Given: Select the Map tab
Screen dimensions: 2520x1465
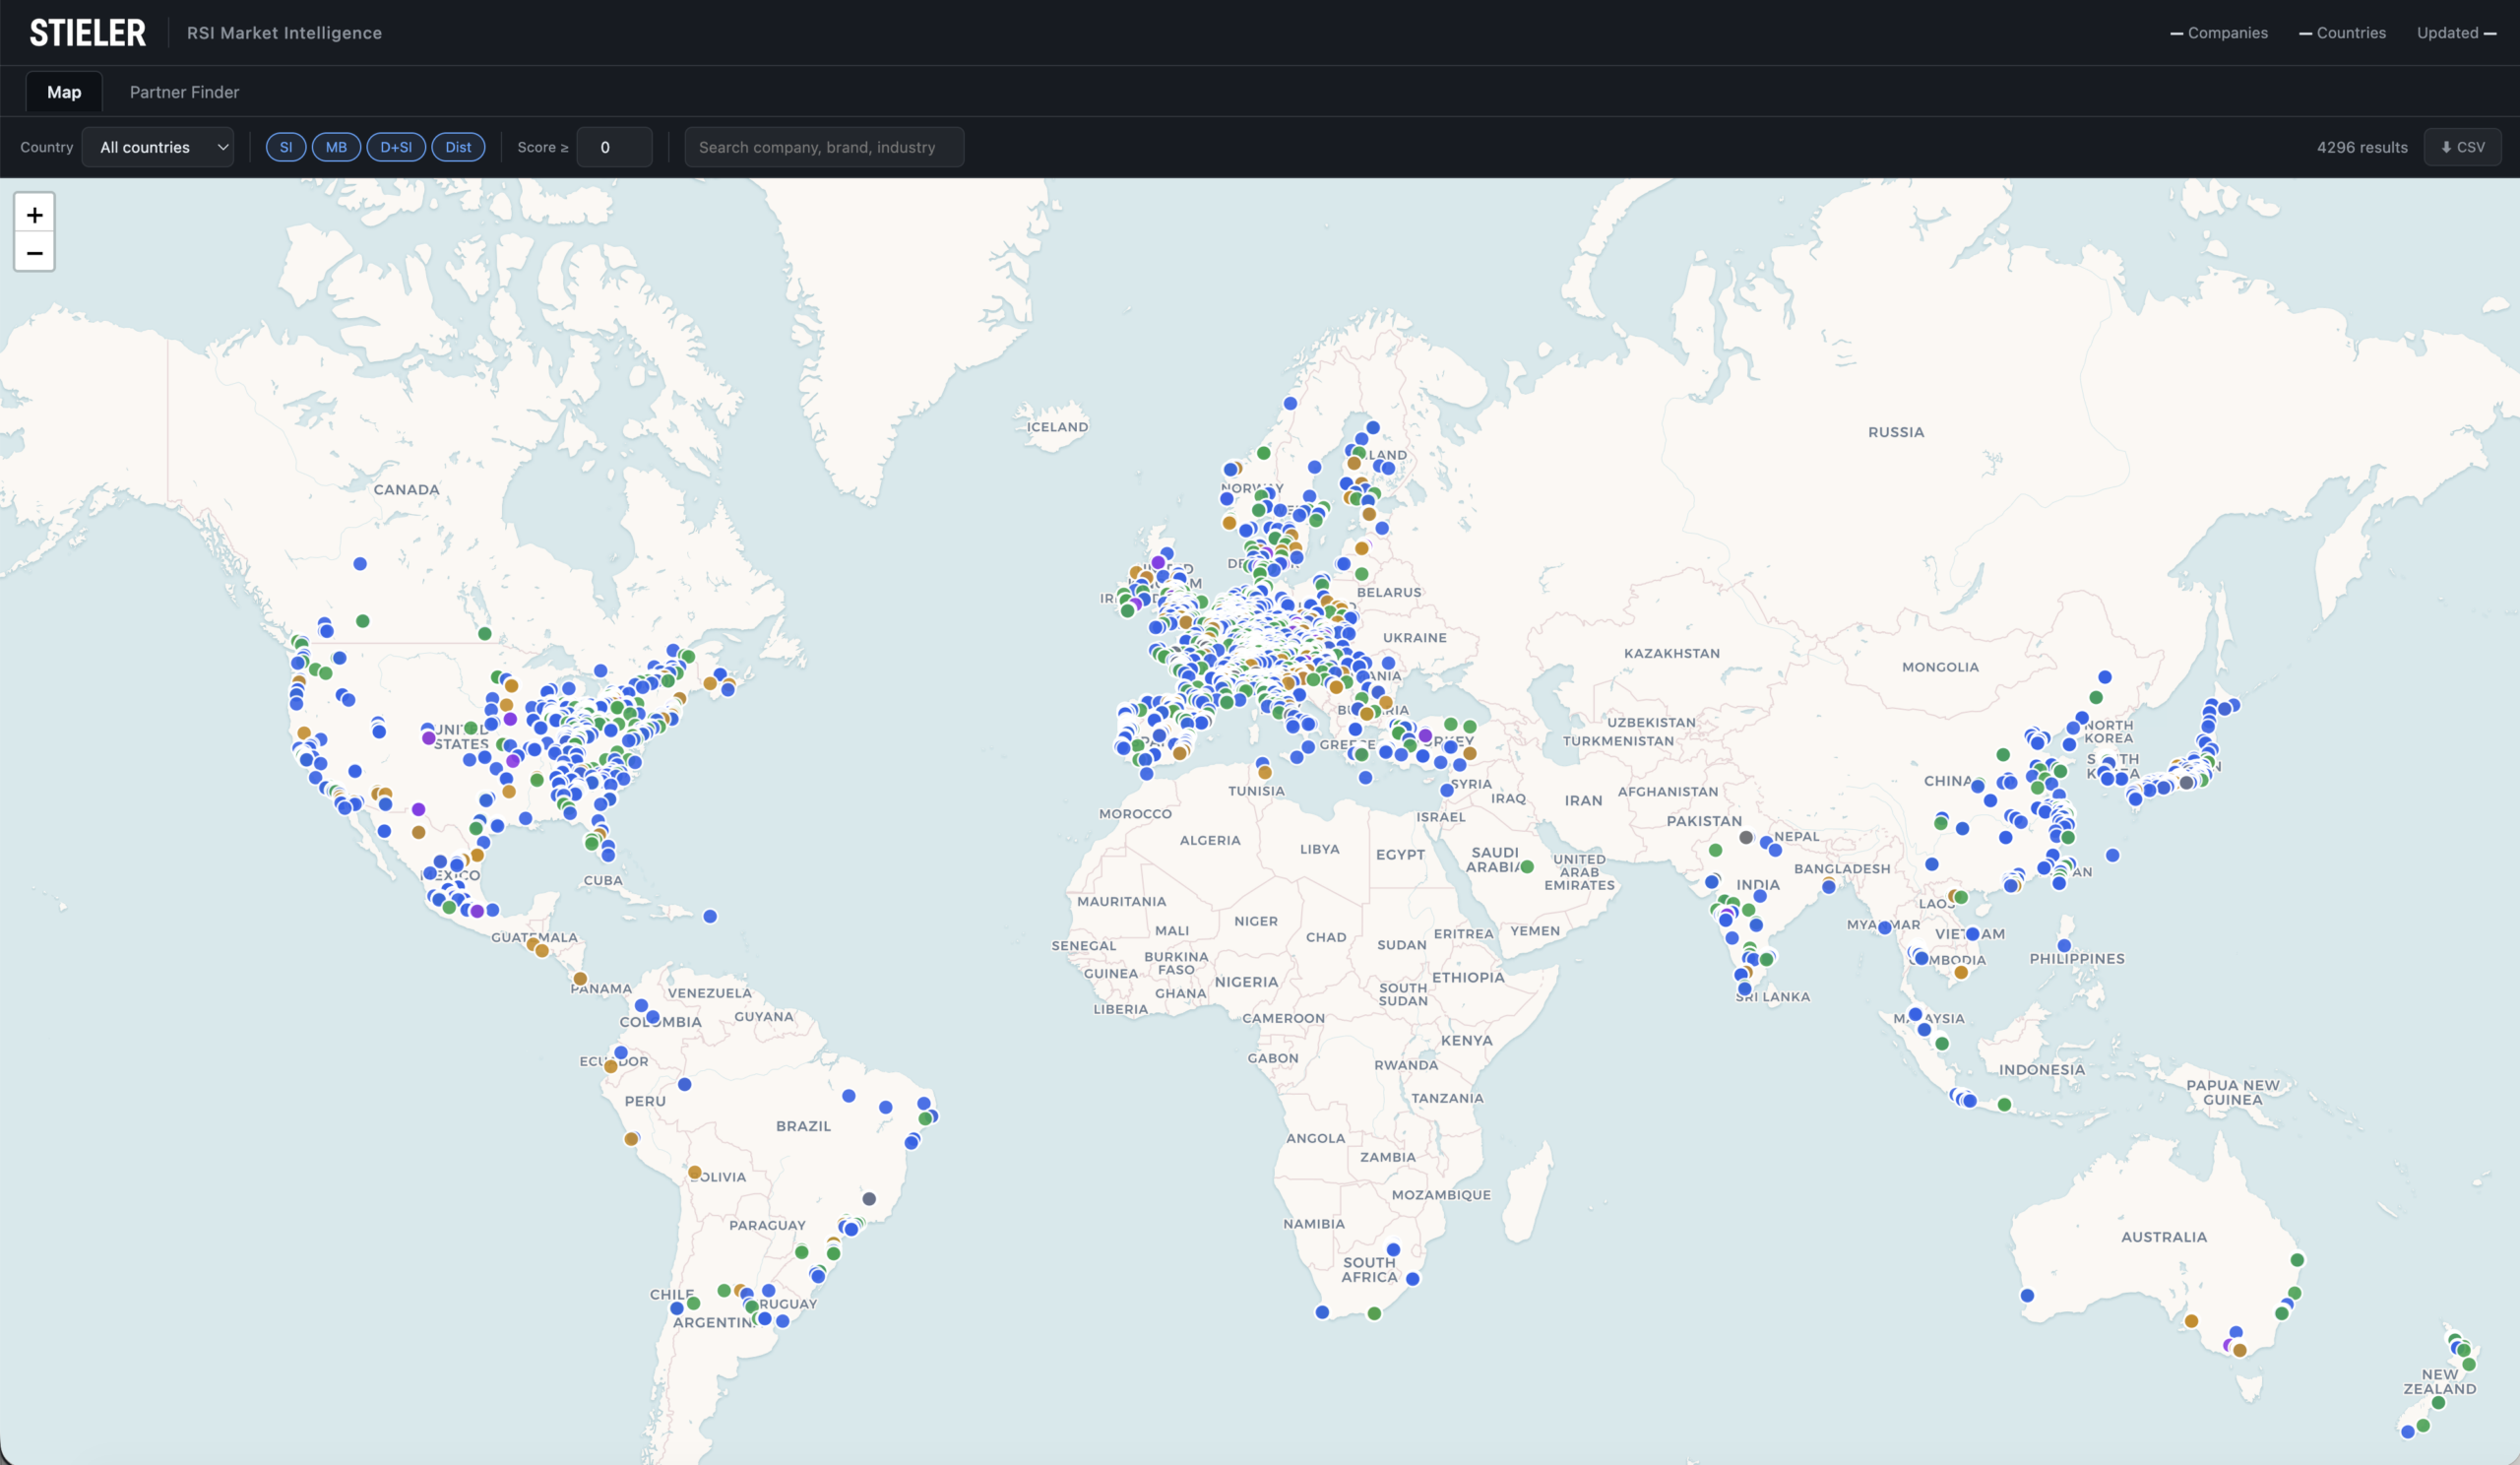Looking at the screenshot, I should tap(64, 92).
